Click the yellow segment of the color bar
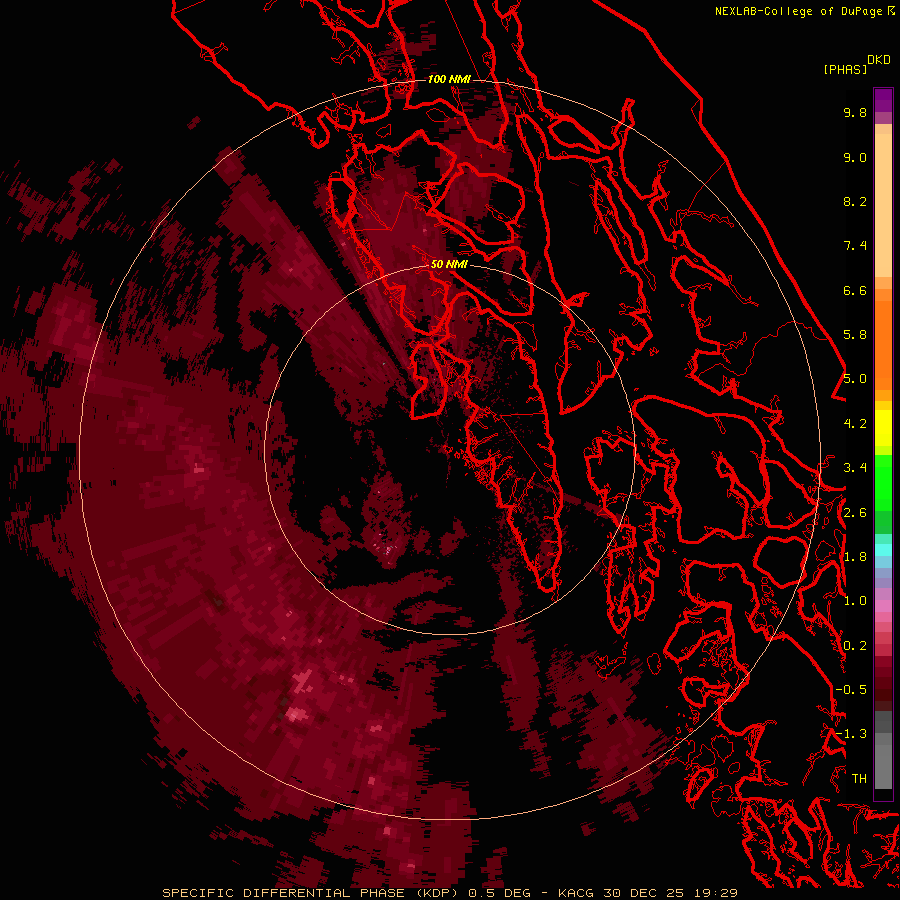This screenshot has height=900, width=900. pyautogui.click(x=883, y=428)
